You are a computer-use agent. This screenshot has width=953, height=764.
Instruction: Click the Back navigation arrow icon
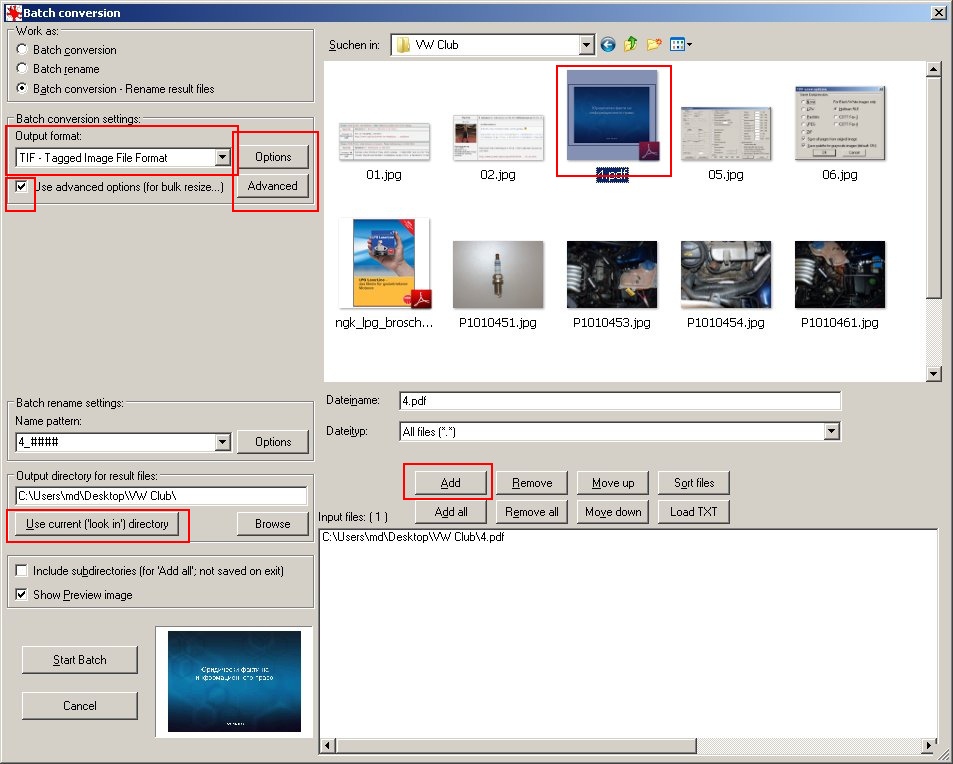click(608, 45)
